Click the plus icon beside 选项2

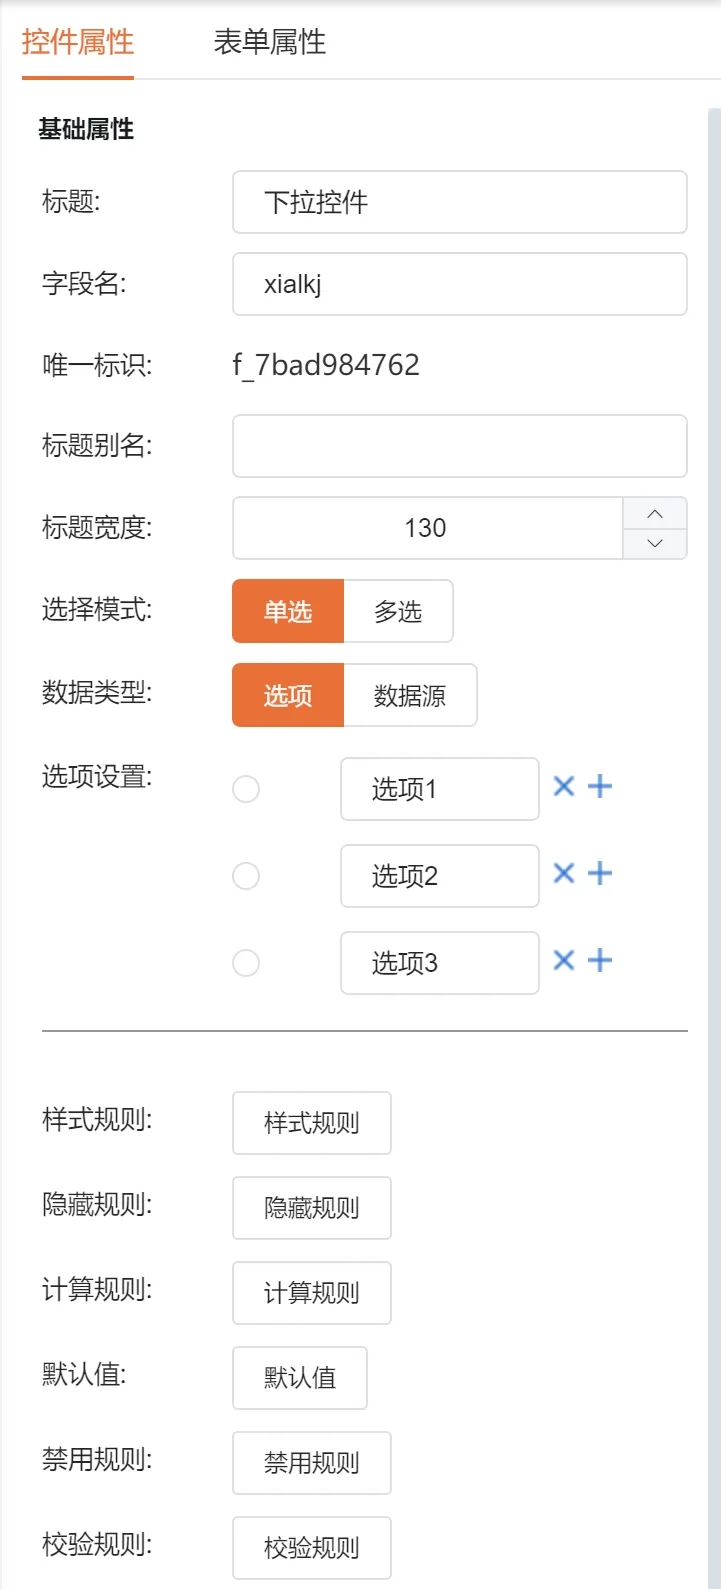600,874
